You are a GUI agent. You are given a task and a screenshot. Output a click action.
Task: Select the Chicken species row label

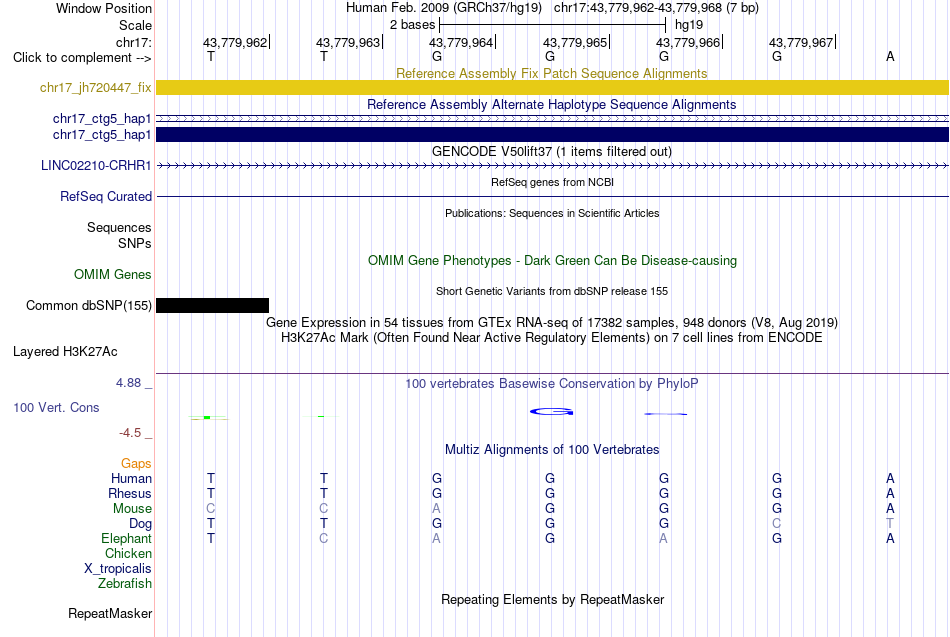click(x=128, y=553)
